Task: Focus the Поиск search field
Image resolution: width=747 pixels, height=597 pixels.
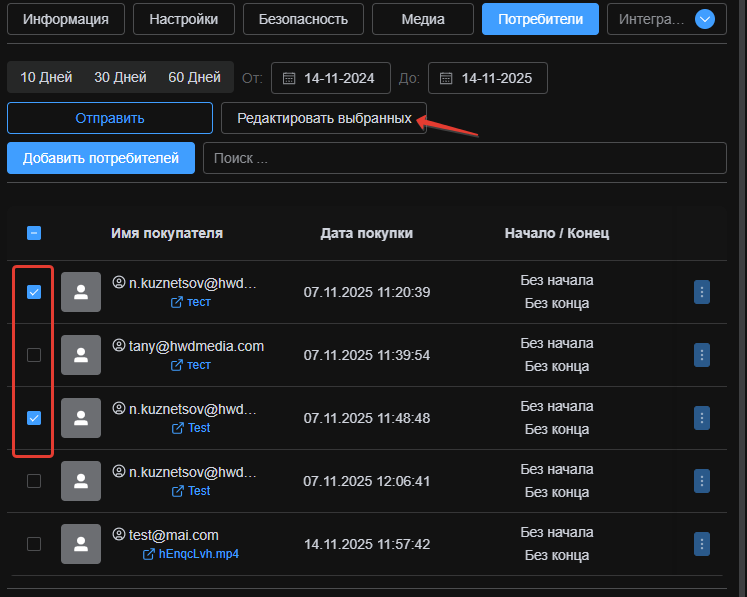Action: pyautogui.click(x=464, y=158)
